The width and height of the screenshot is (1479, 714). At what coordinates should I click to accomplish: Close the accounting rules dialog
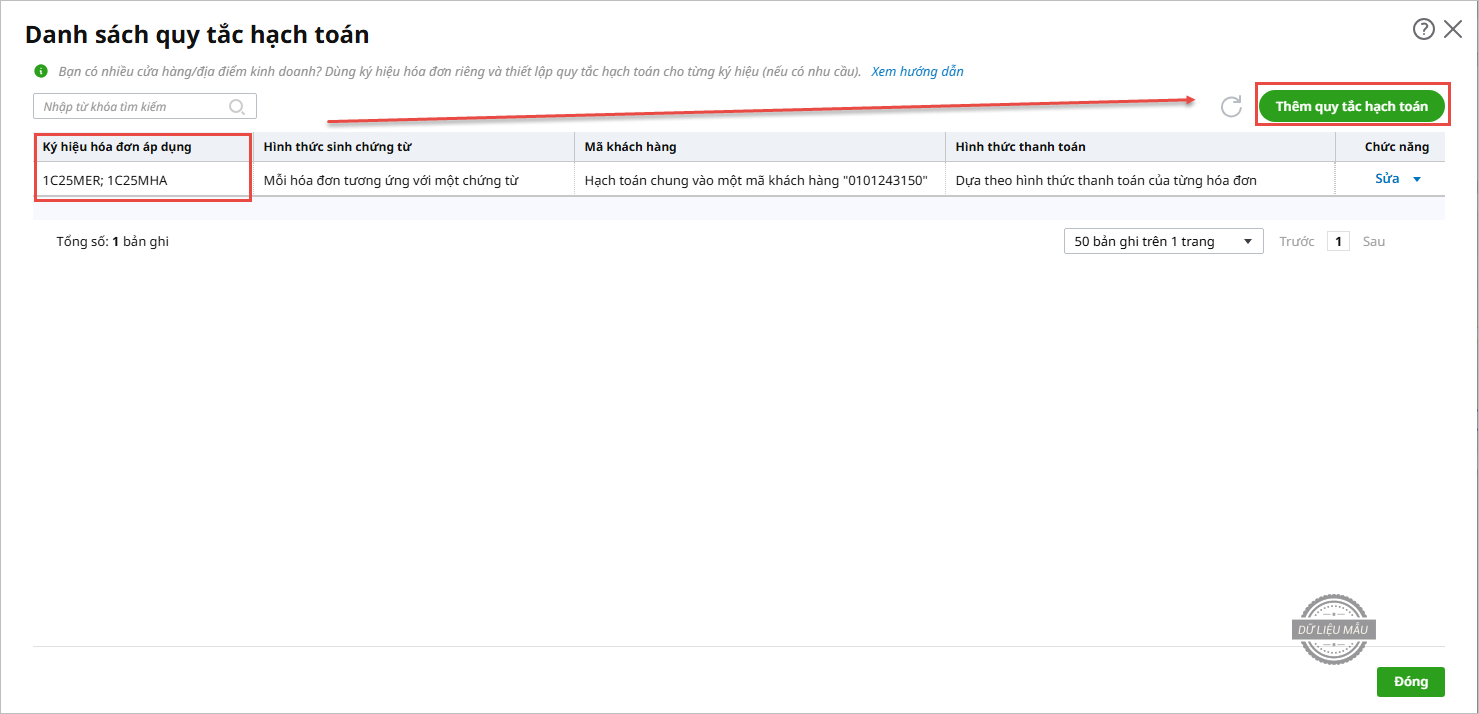[x=1453, y=30]
